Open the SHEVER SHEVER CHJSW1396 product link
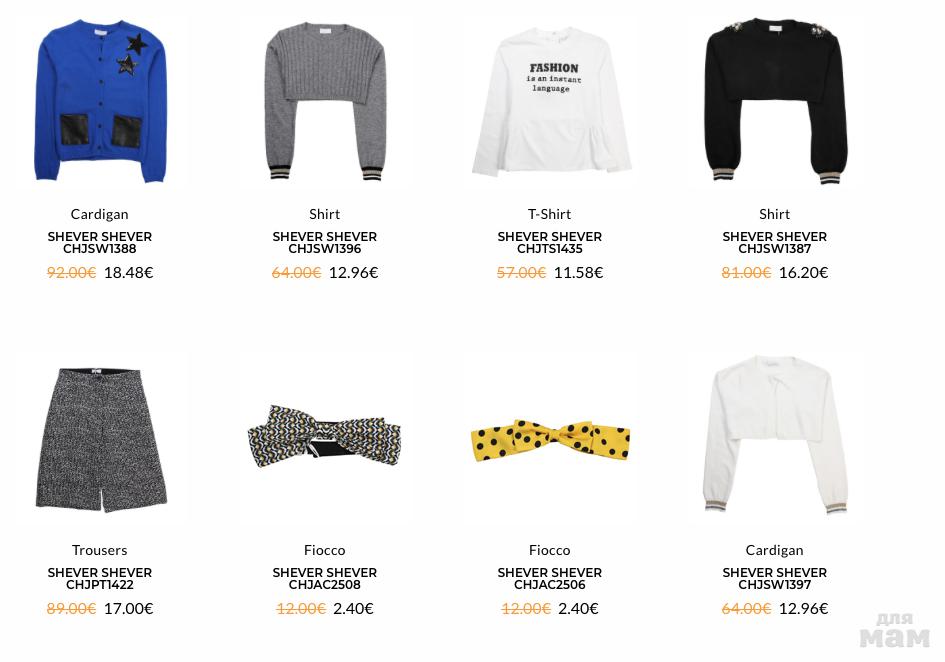Image resolution: width=945 pixels, height=662 pixels. [325, 242]
